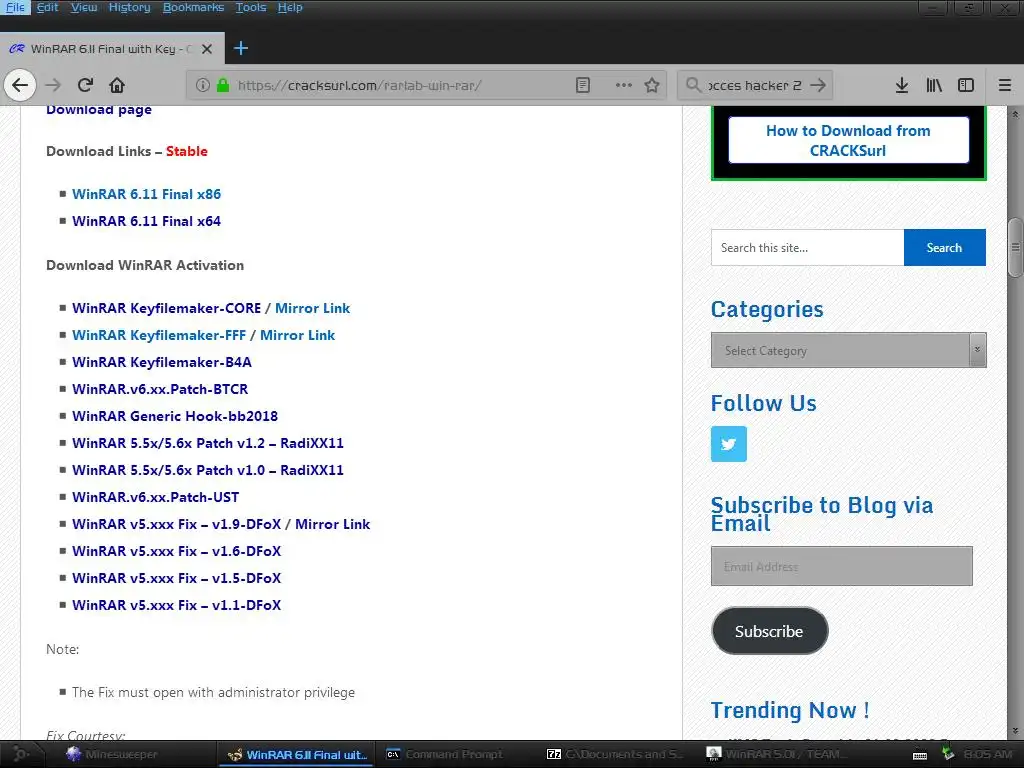1024x768 pixels.
Task: Click the browser search box text
Action: (x=754, y=85)
